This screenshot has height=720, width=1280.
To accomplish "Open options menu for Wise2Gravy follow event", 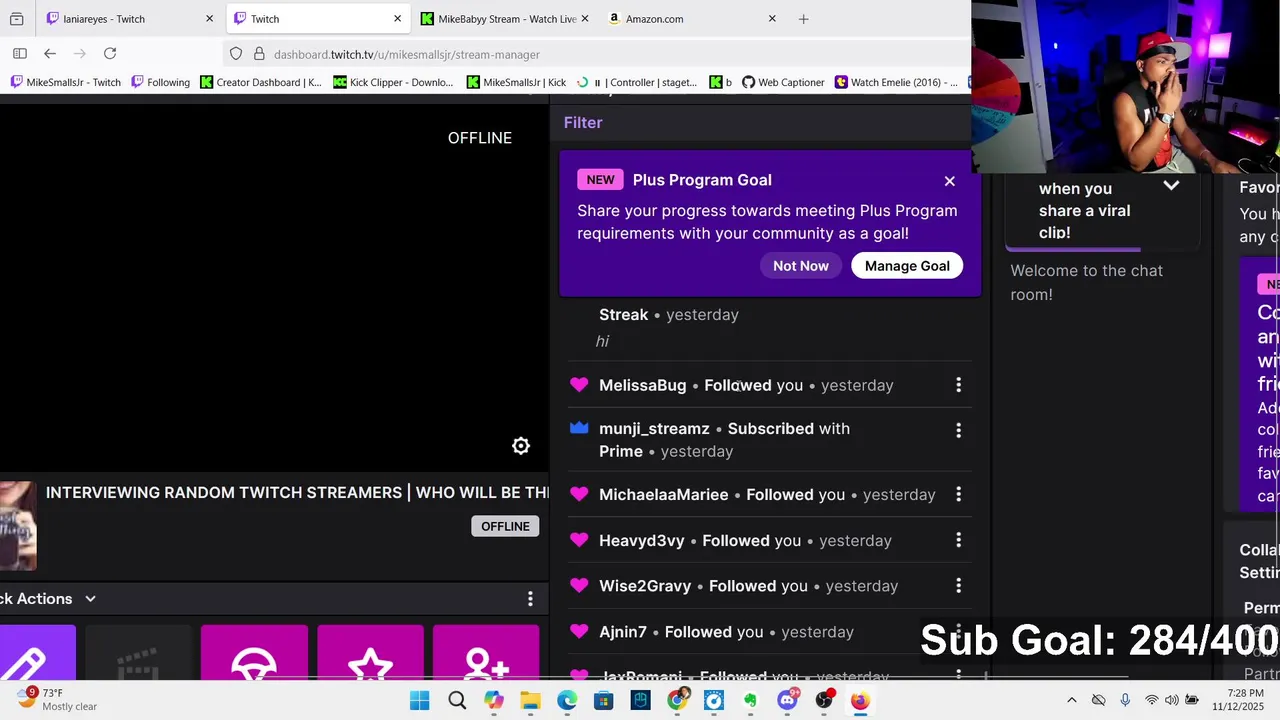I will (x=958, y=586).
